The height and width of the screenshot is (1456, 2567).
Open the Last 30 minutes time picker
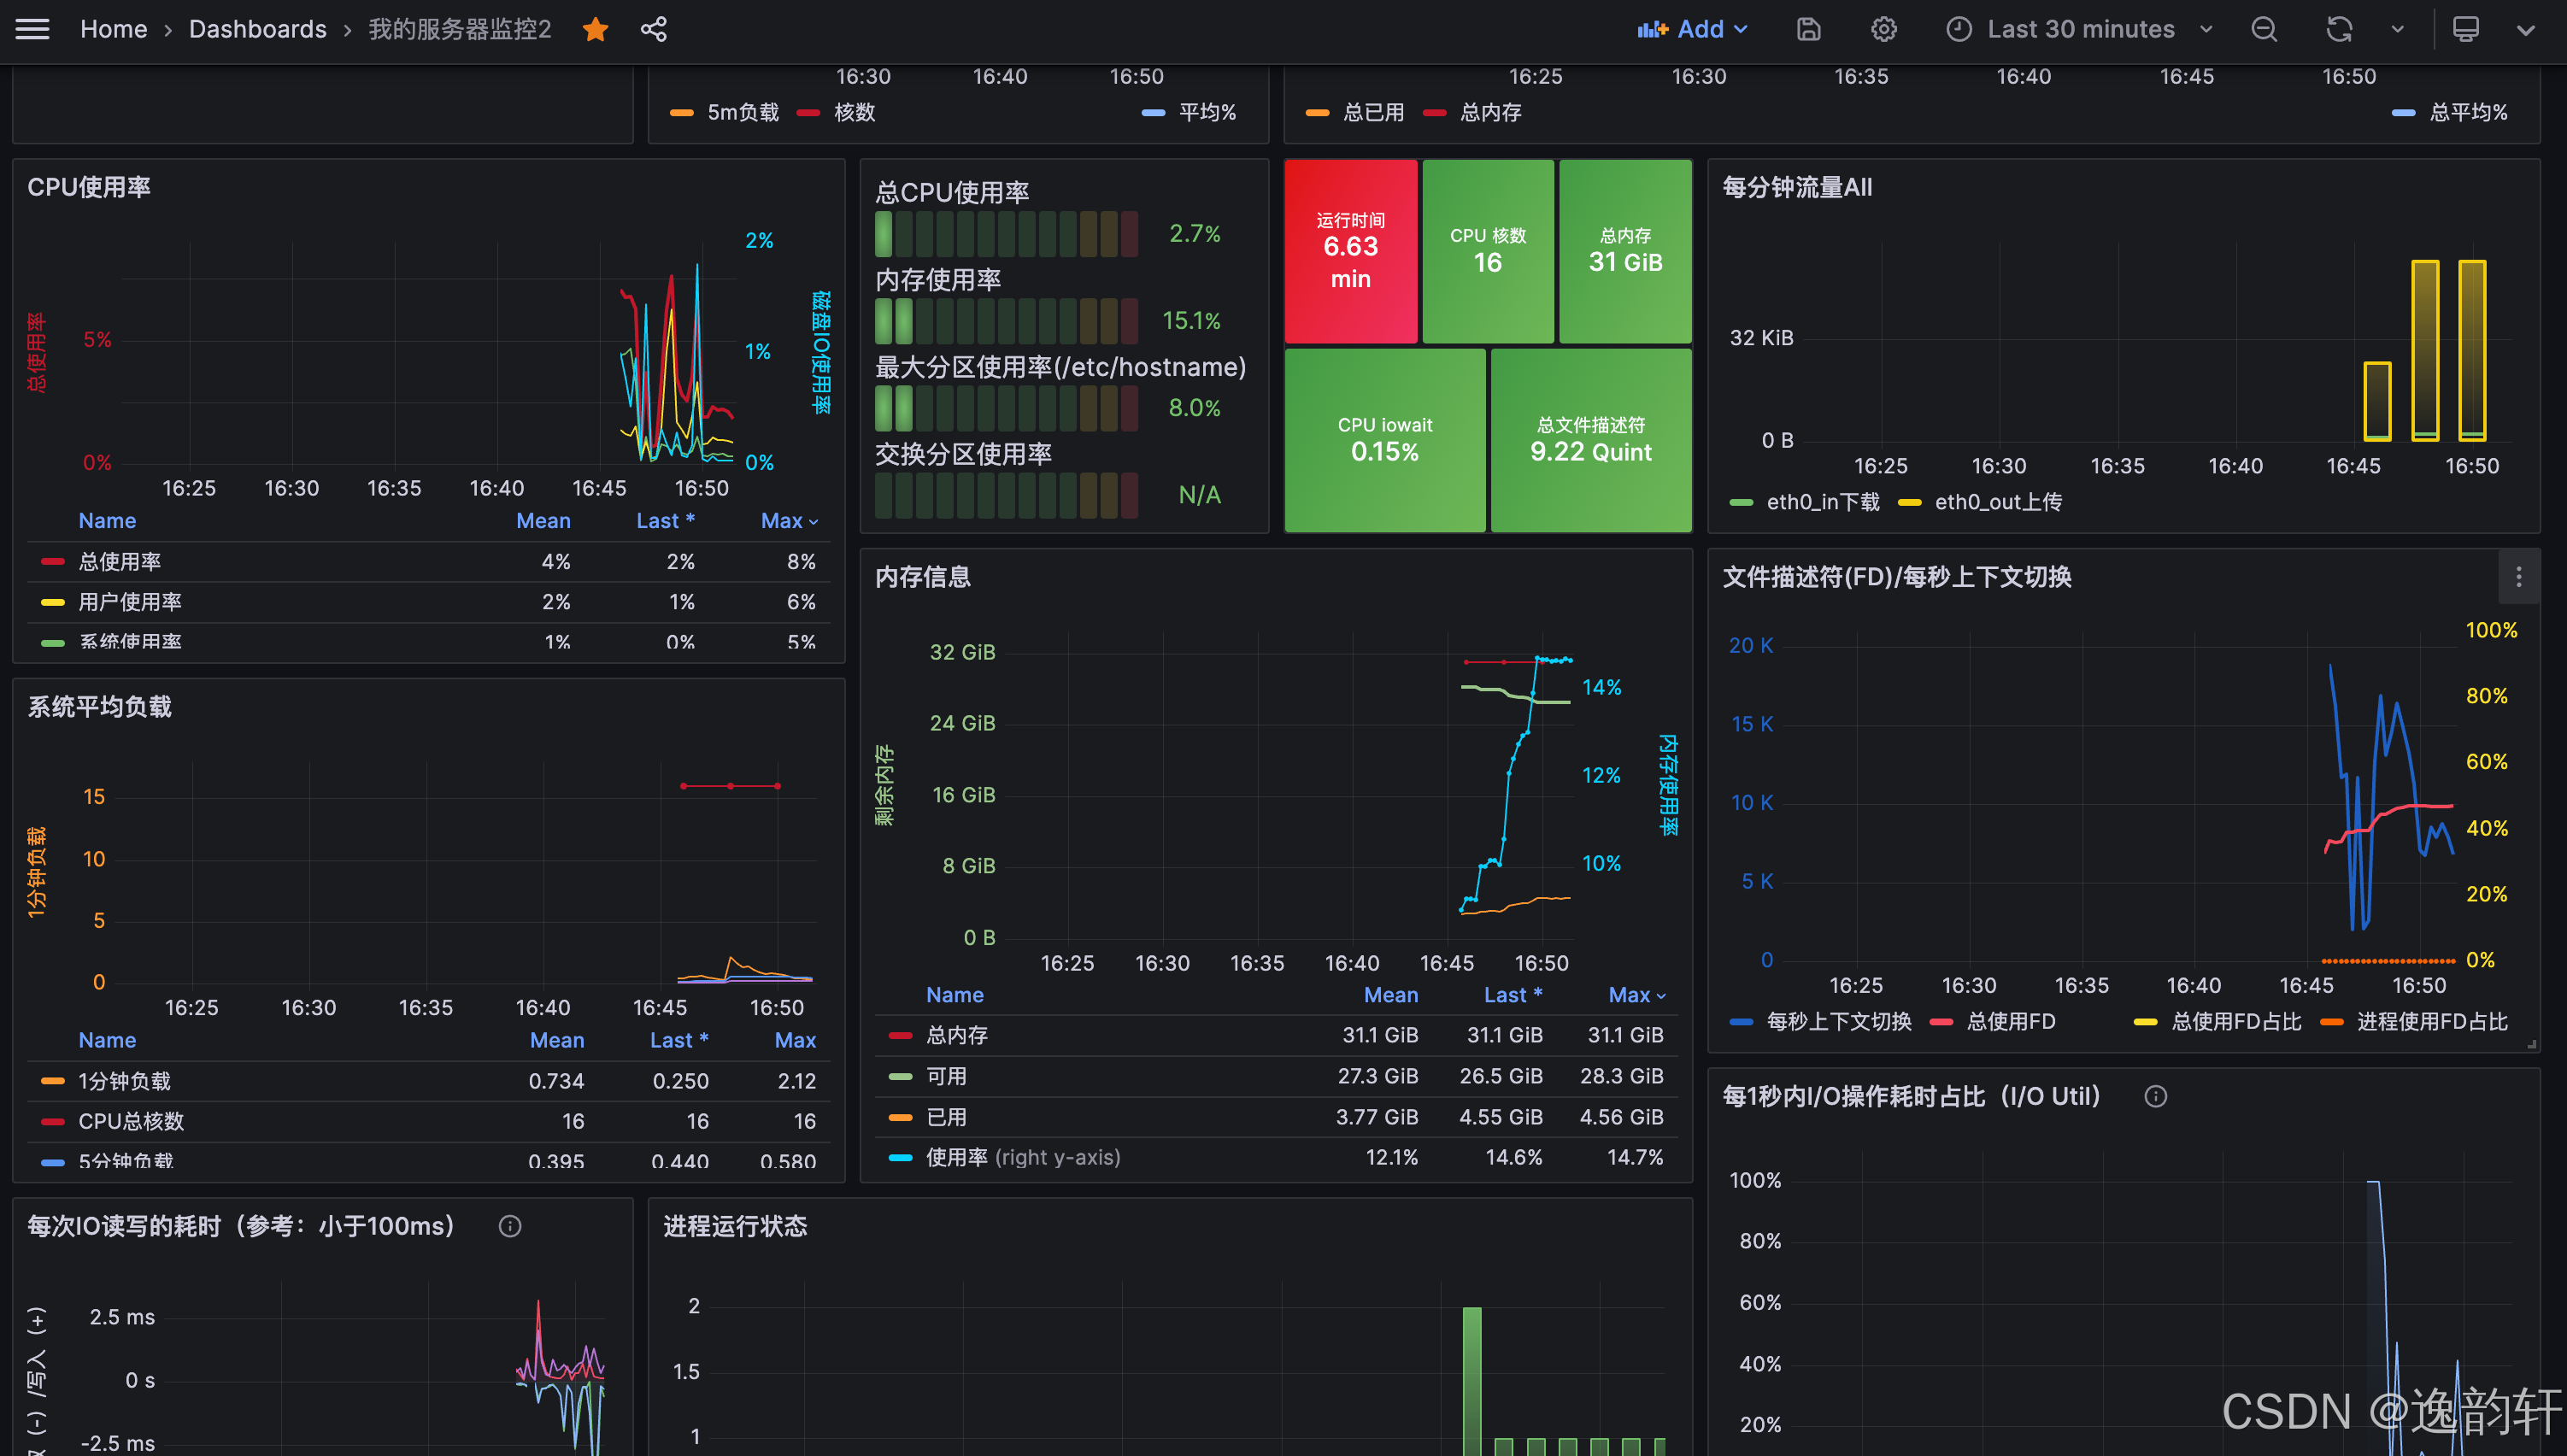tap(2080, 29)
